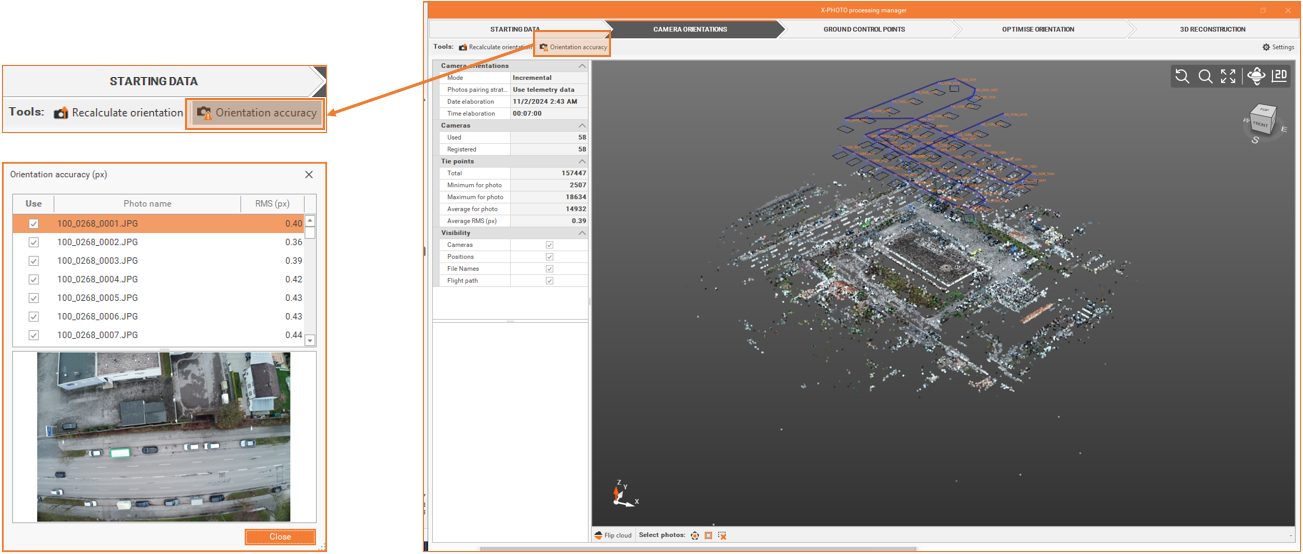Uncheck the Use box for 100_0268_0003.JPG

34,261
